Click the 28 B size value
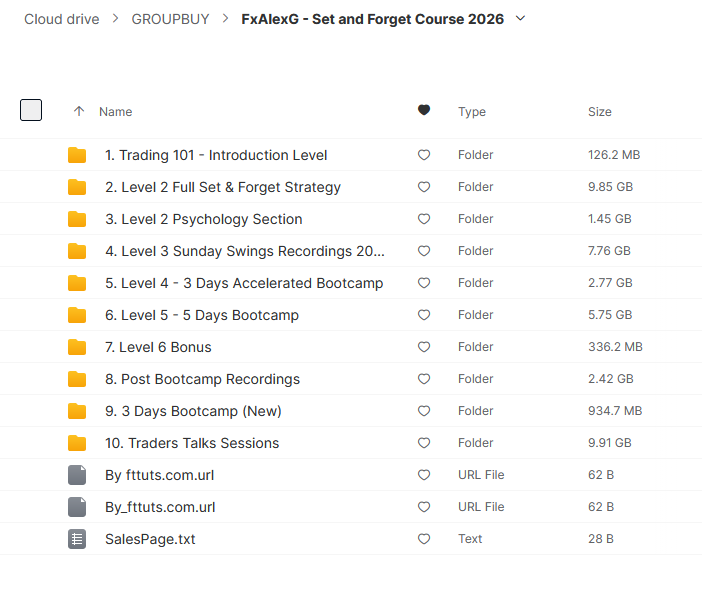This screenshot has width=702, height=605. coord(601,539)
